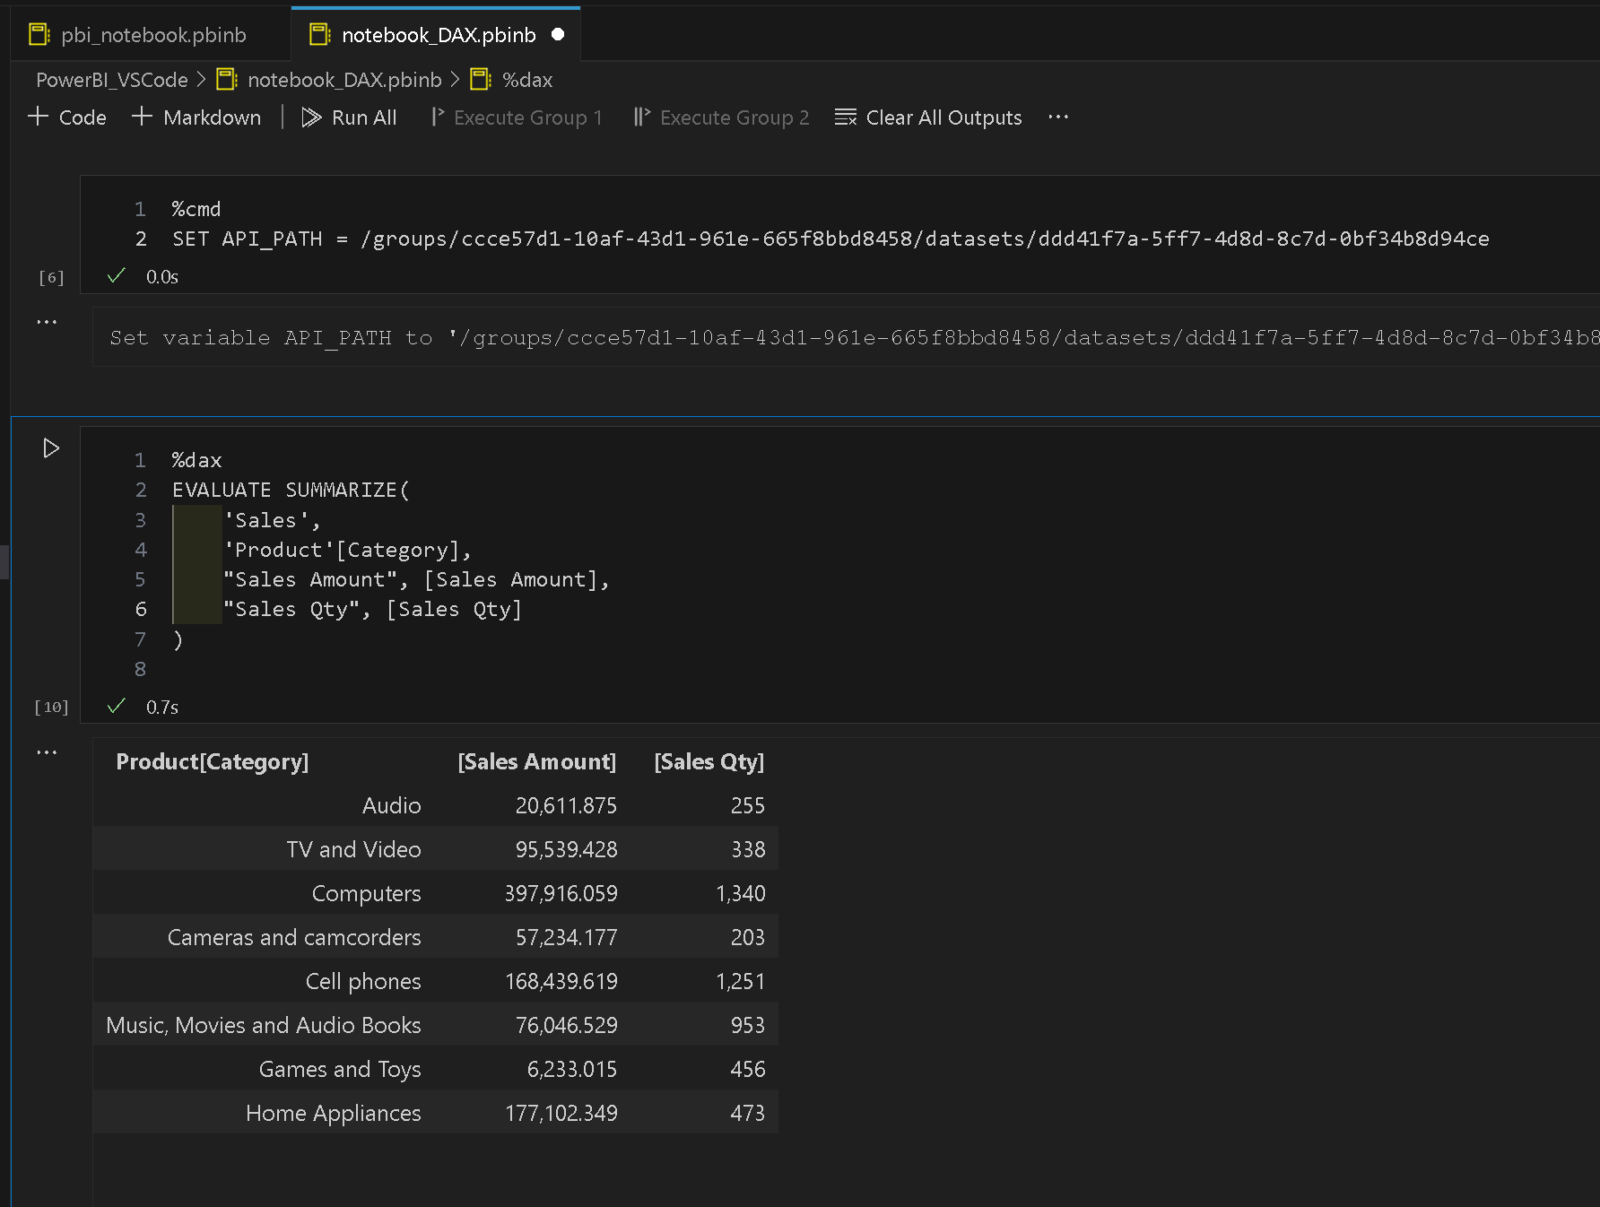
Task: Click the plus icon beside Markdown
Action: point(142,117)
